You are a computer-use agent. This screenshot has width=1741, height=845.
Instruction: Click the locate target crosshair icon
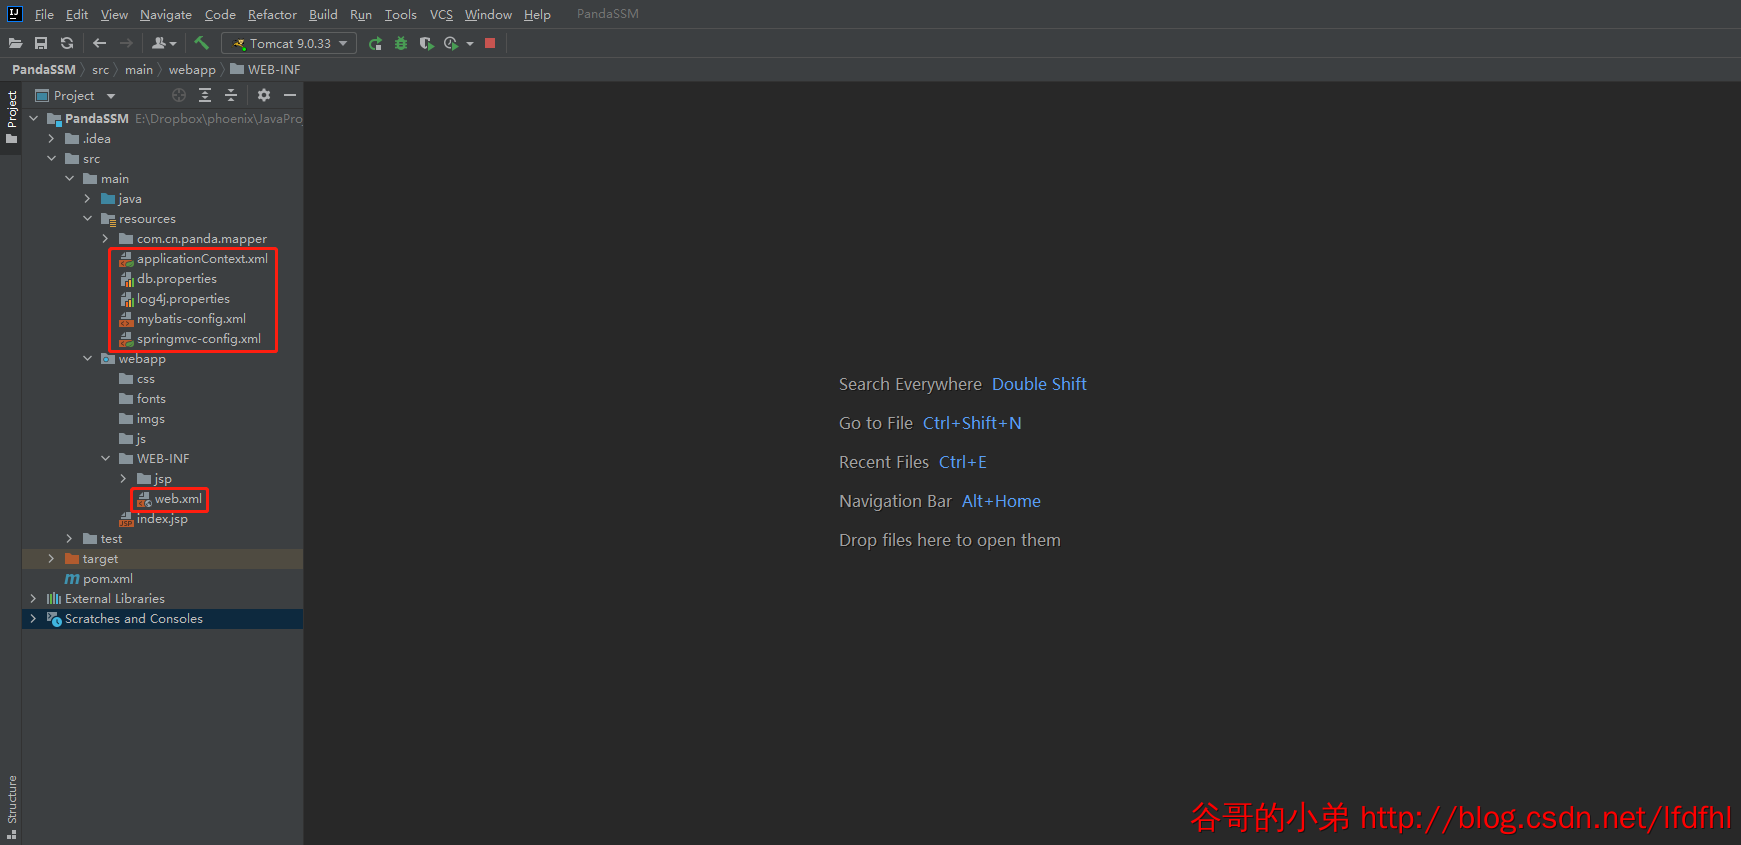(179, 95)
